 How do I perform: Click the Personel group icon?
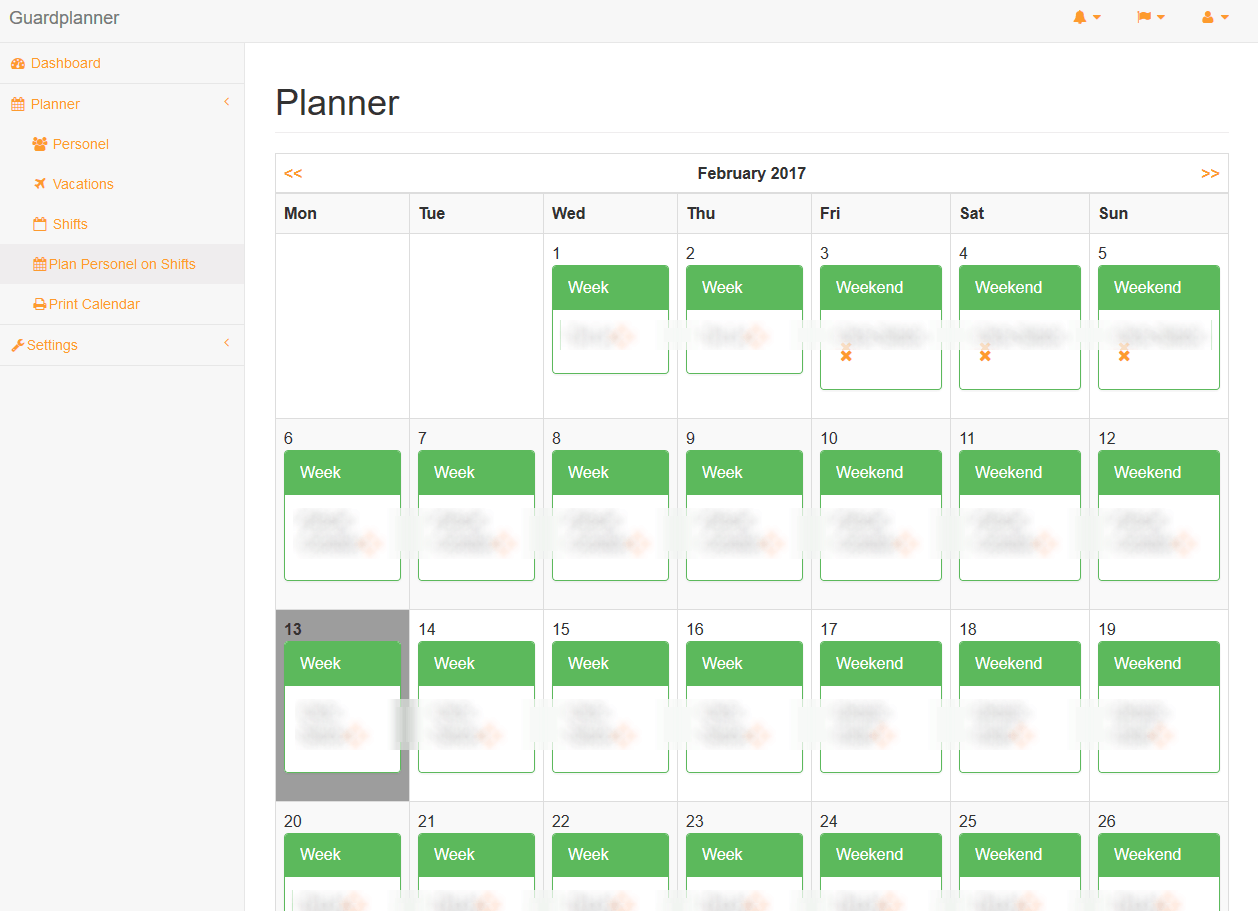40,144
